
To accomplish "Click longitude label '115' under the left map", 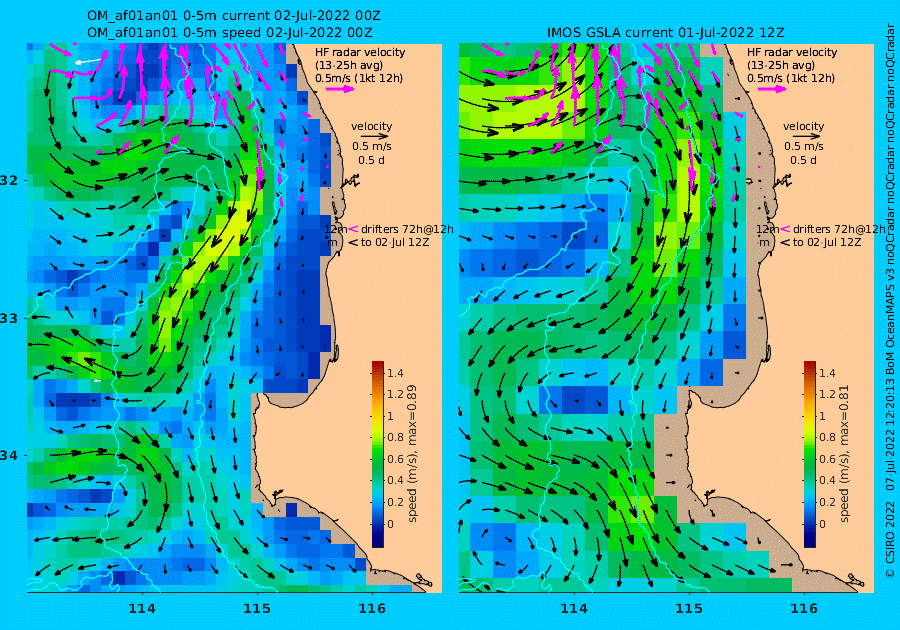I will point(257,609).
